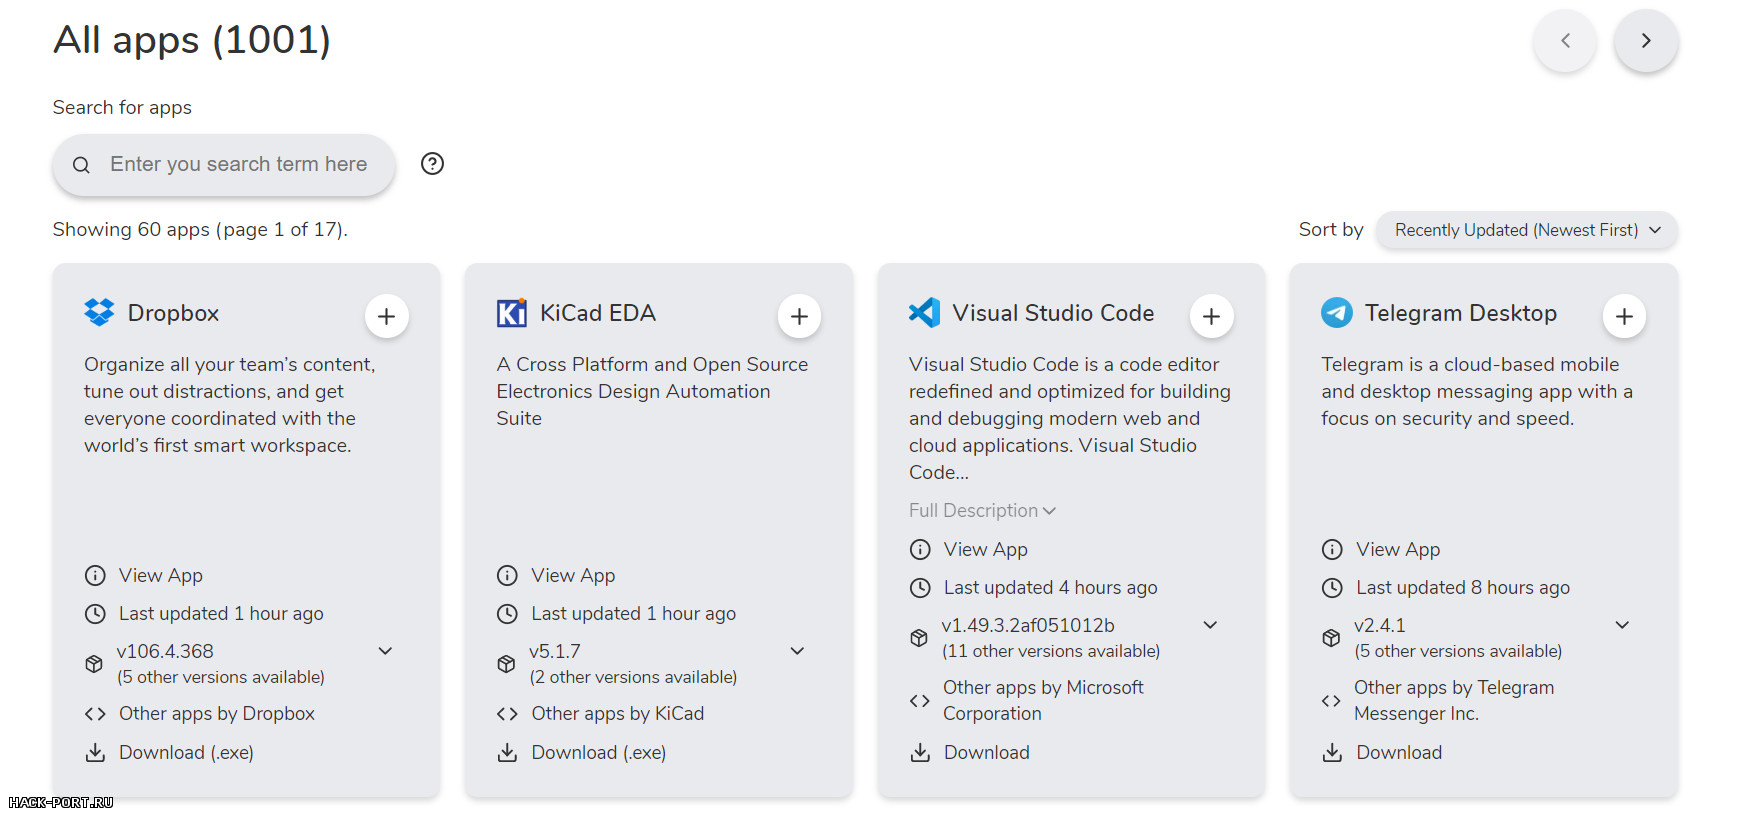The image size is (1753, 815).
Task: Open the search help question mark icon
Action: tap(432, 164)
